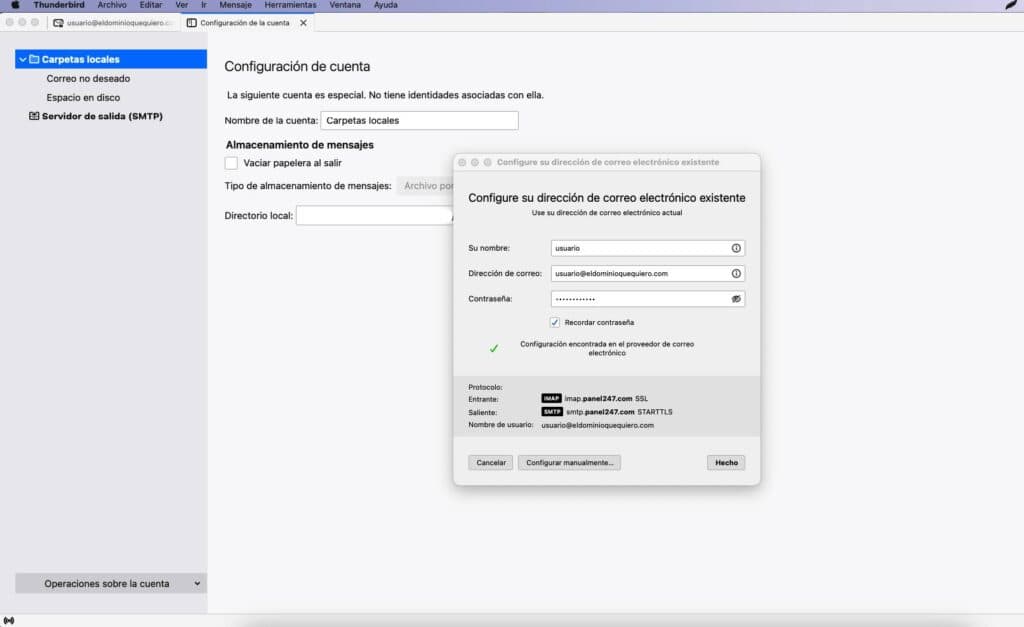
Task: Close the Configuración de la cuenta tab
Action: tap(304, 22)
